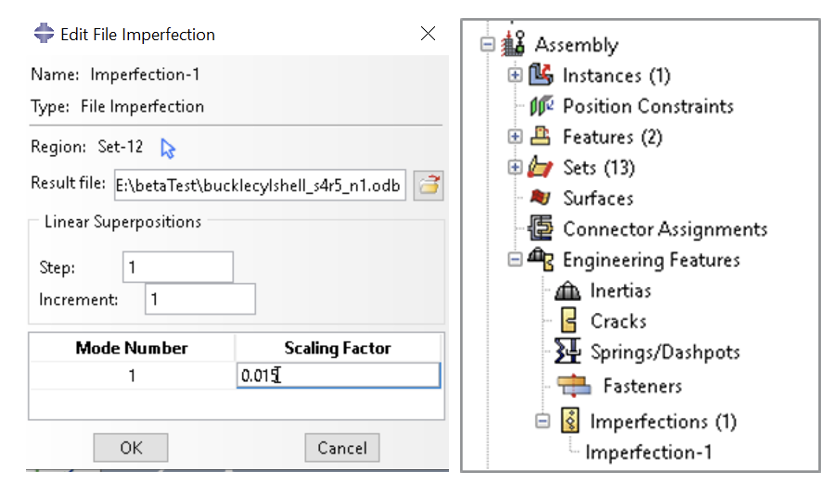Click the Sets folder icon
Image resolution: width=834 pixels, height=492 pixels.
541,167
